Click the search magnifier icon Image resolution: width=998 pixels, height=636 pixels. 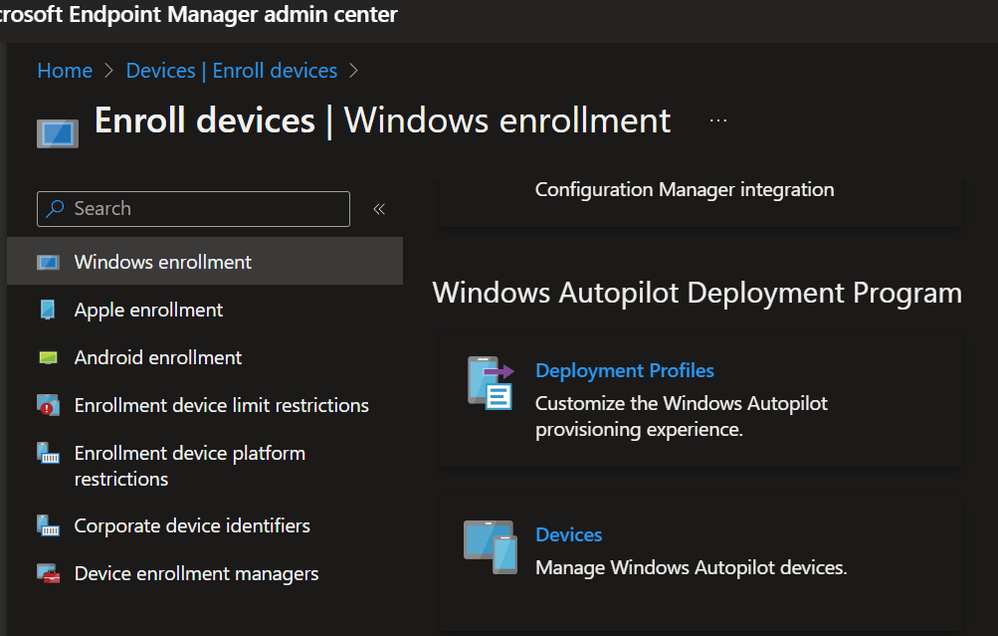pyautogui.click(x=55, y=208)
